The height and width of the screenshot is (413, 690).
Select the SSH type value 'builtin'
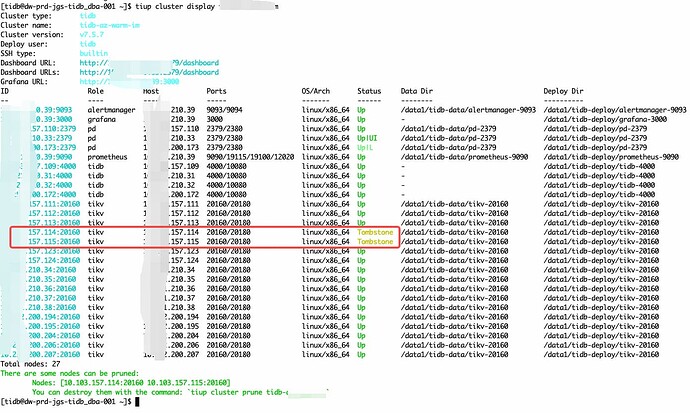tap(94, 53)
